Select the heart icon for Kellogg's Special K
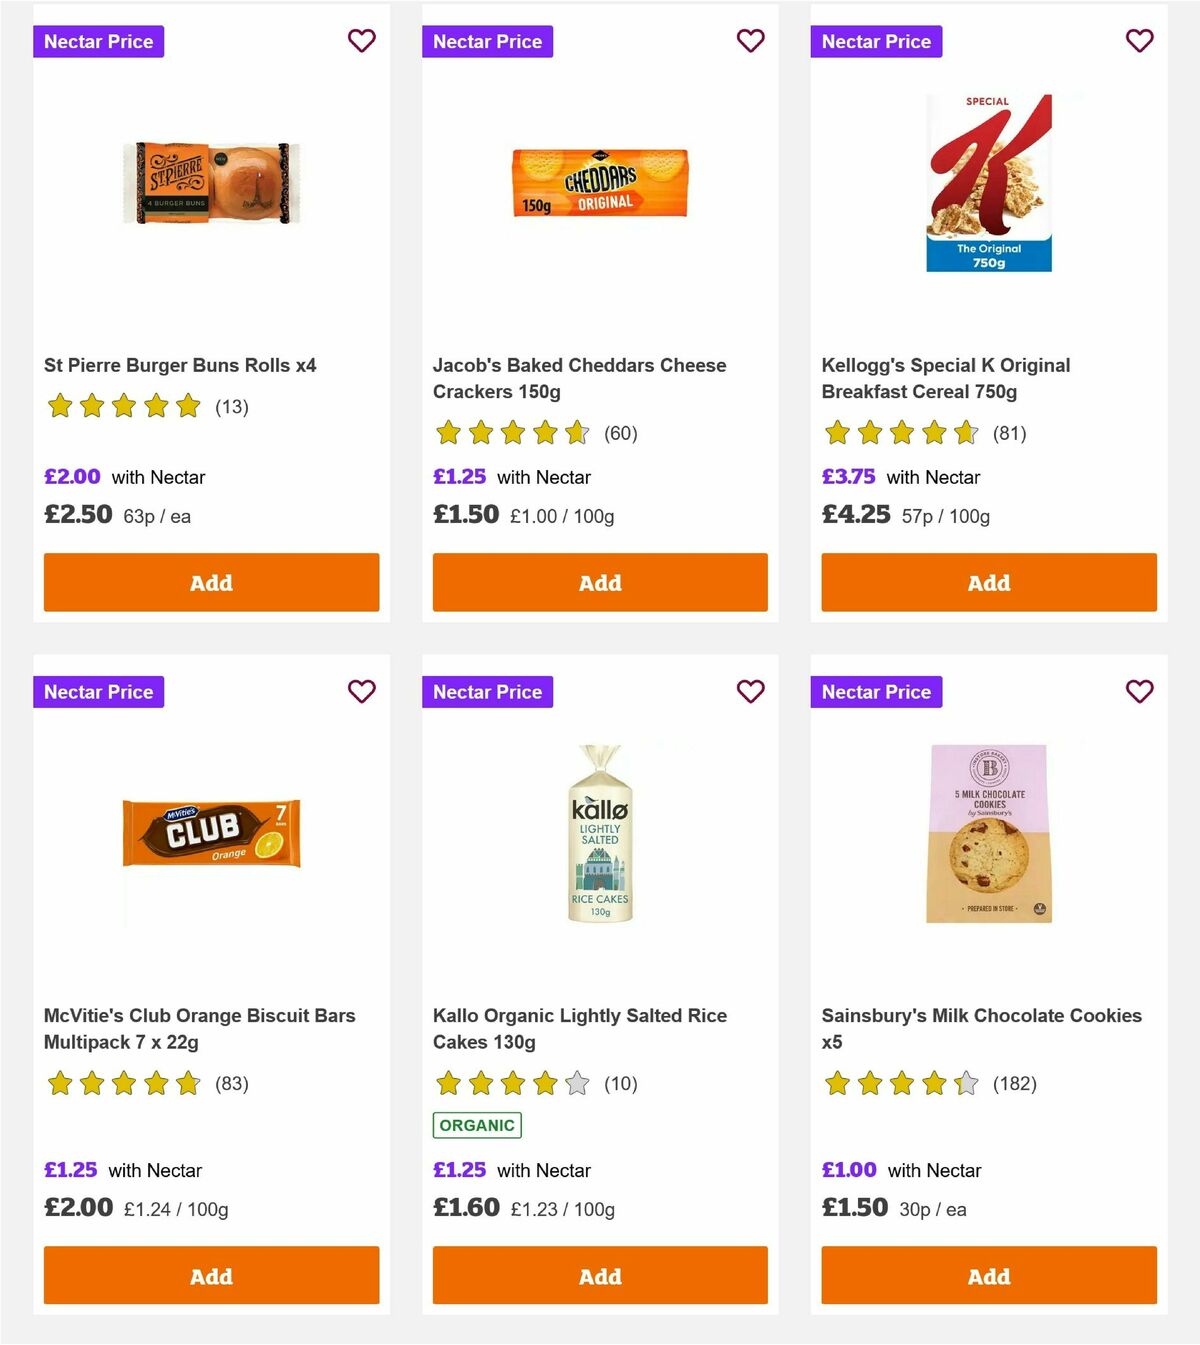Screen dimensions: 1200x1345 1139,41
